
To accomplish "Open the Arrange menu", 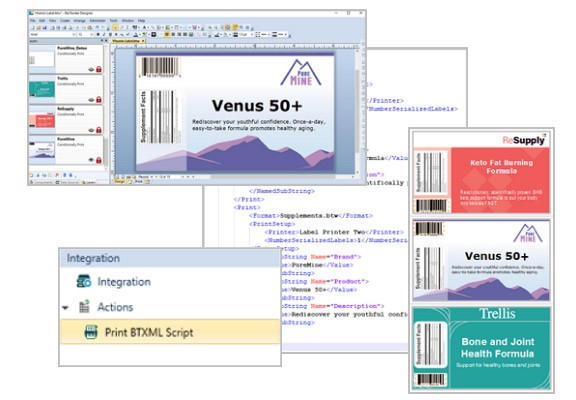I will (80, 21).
